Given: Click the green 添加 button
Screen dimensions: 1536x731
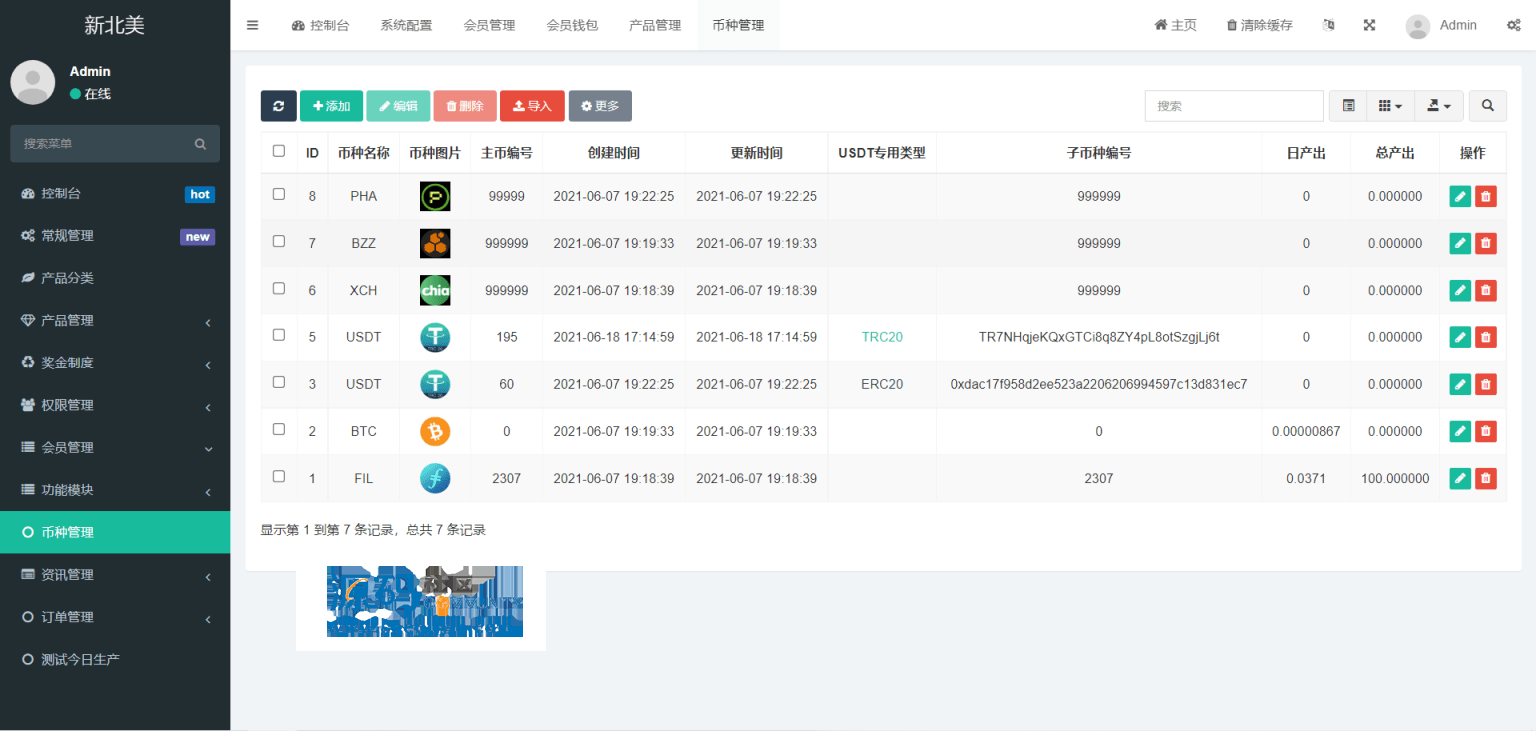Looking at the screenshot, I should (331, 106).
